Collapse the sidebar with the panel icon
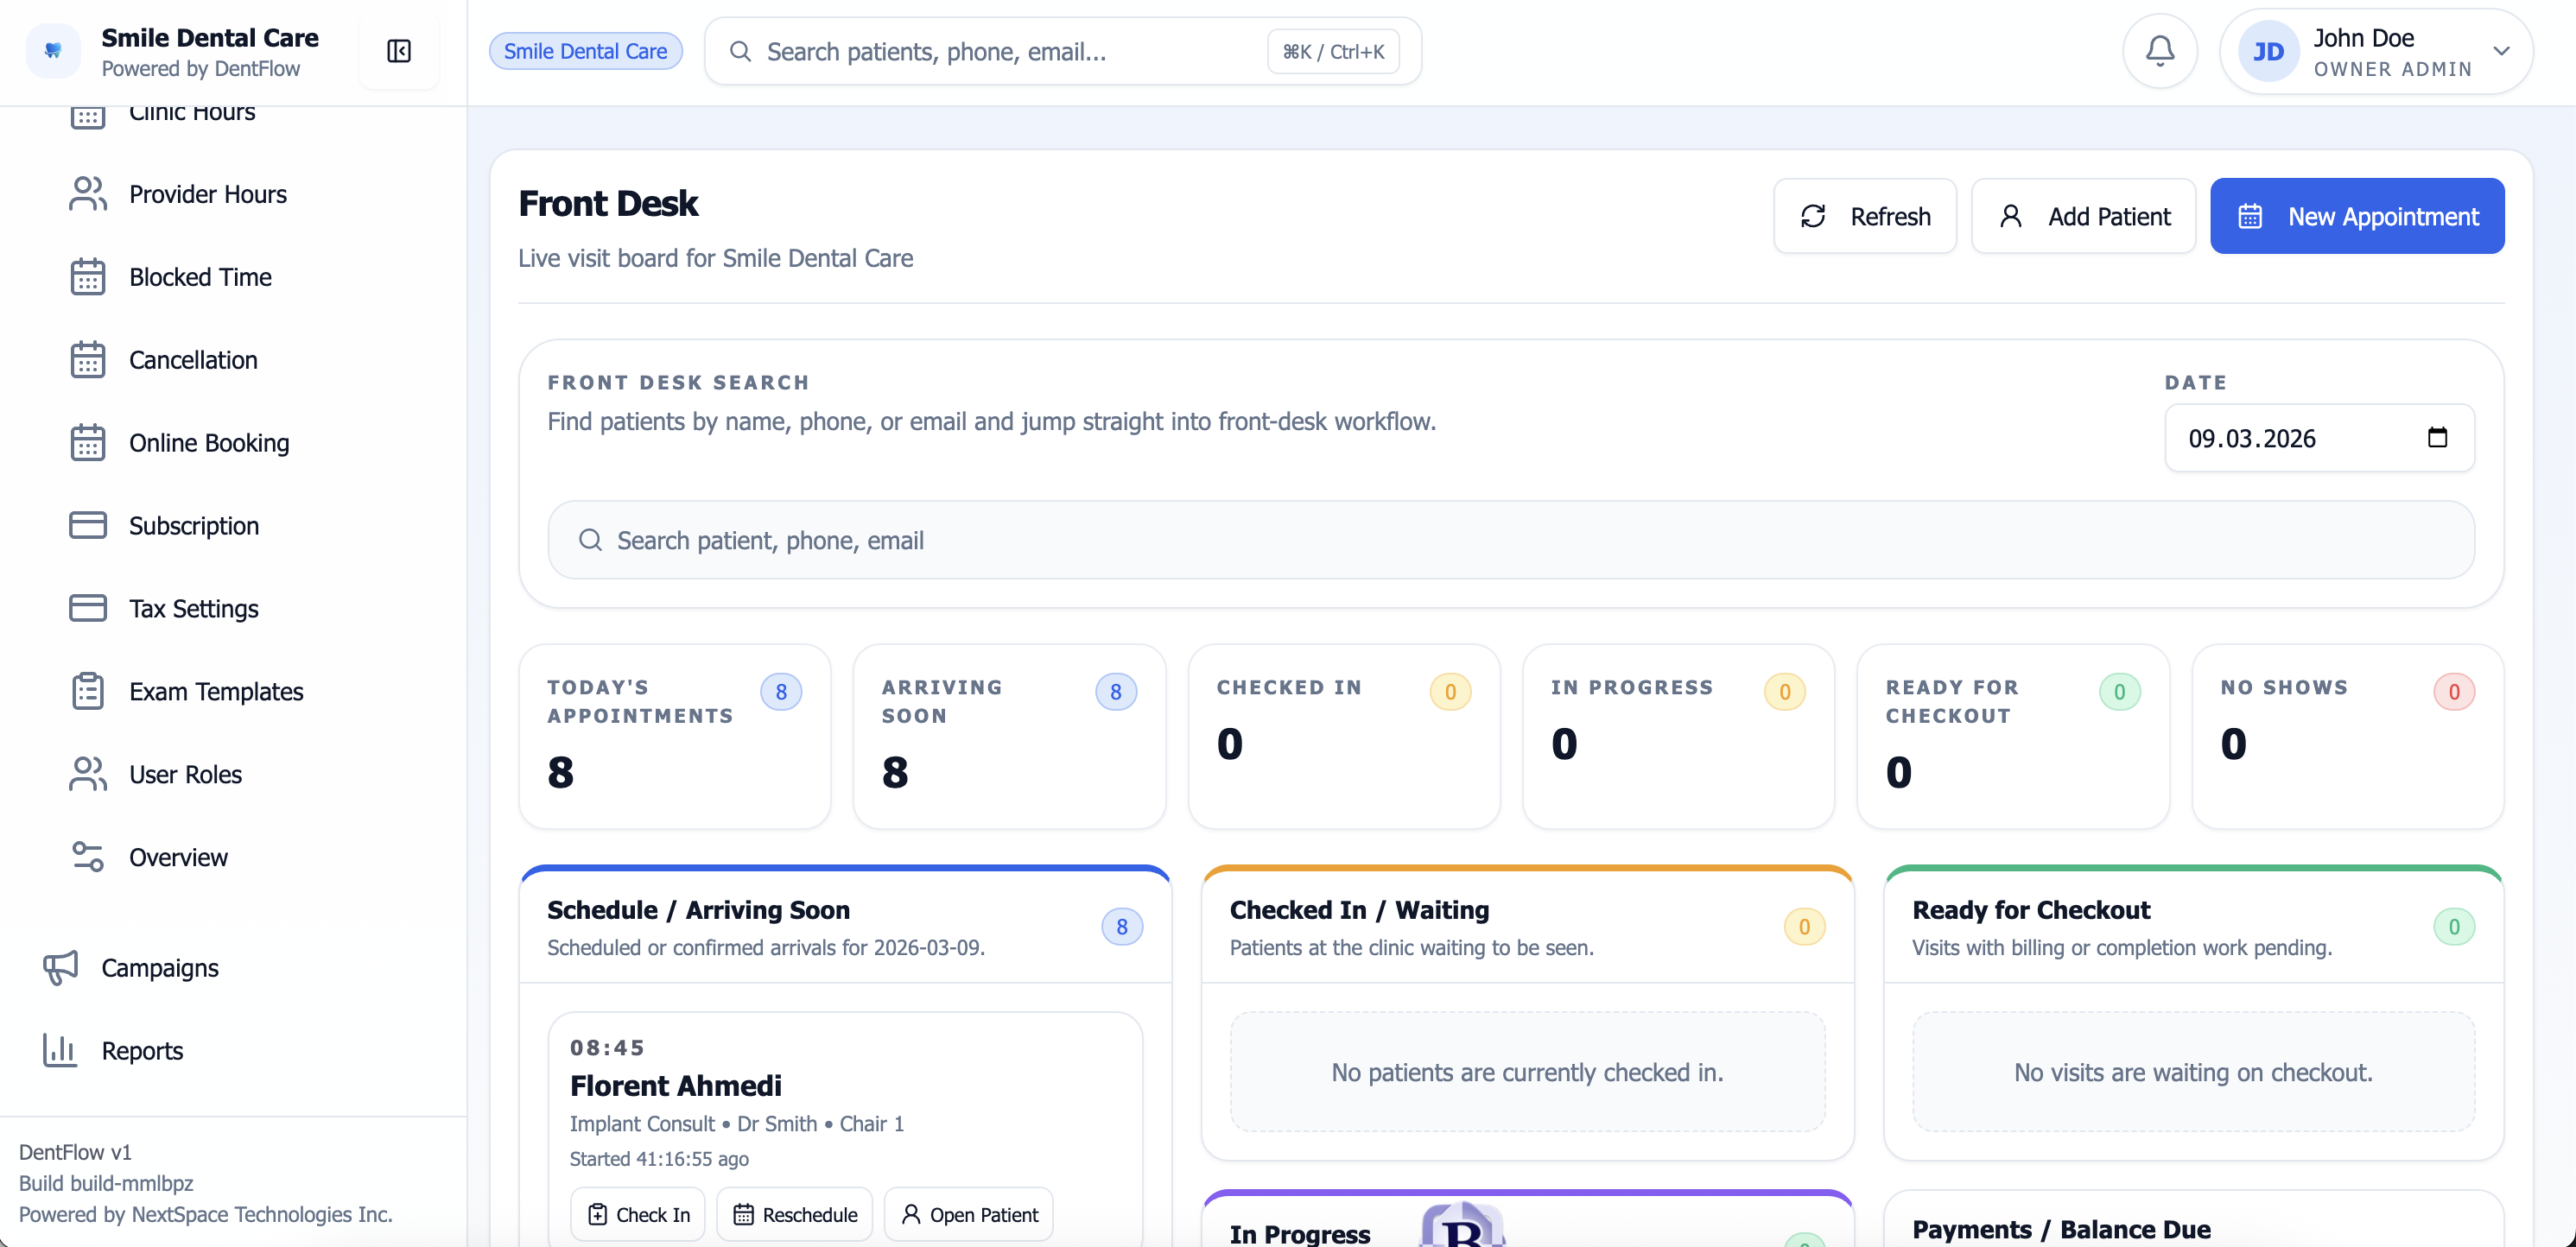Viewport: 2576px width, 1247px height. click(398, 51)
